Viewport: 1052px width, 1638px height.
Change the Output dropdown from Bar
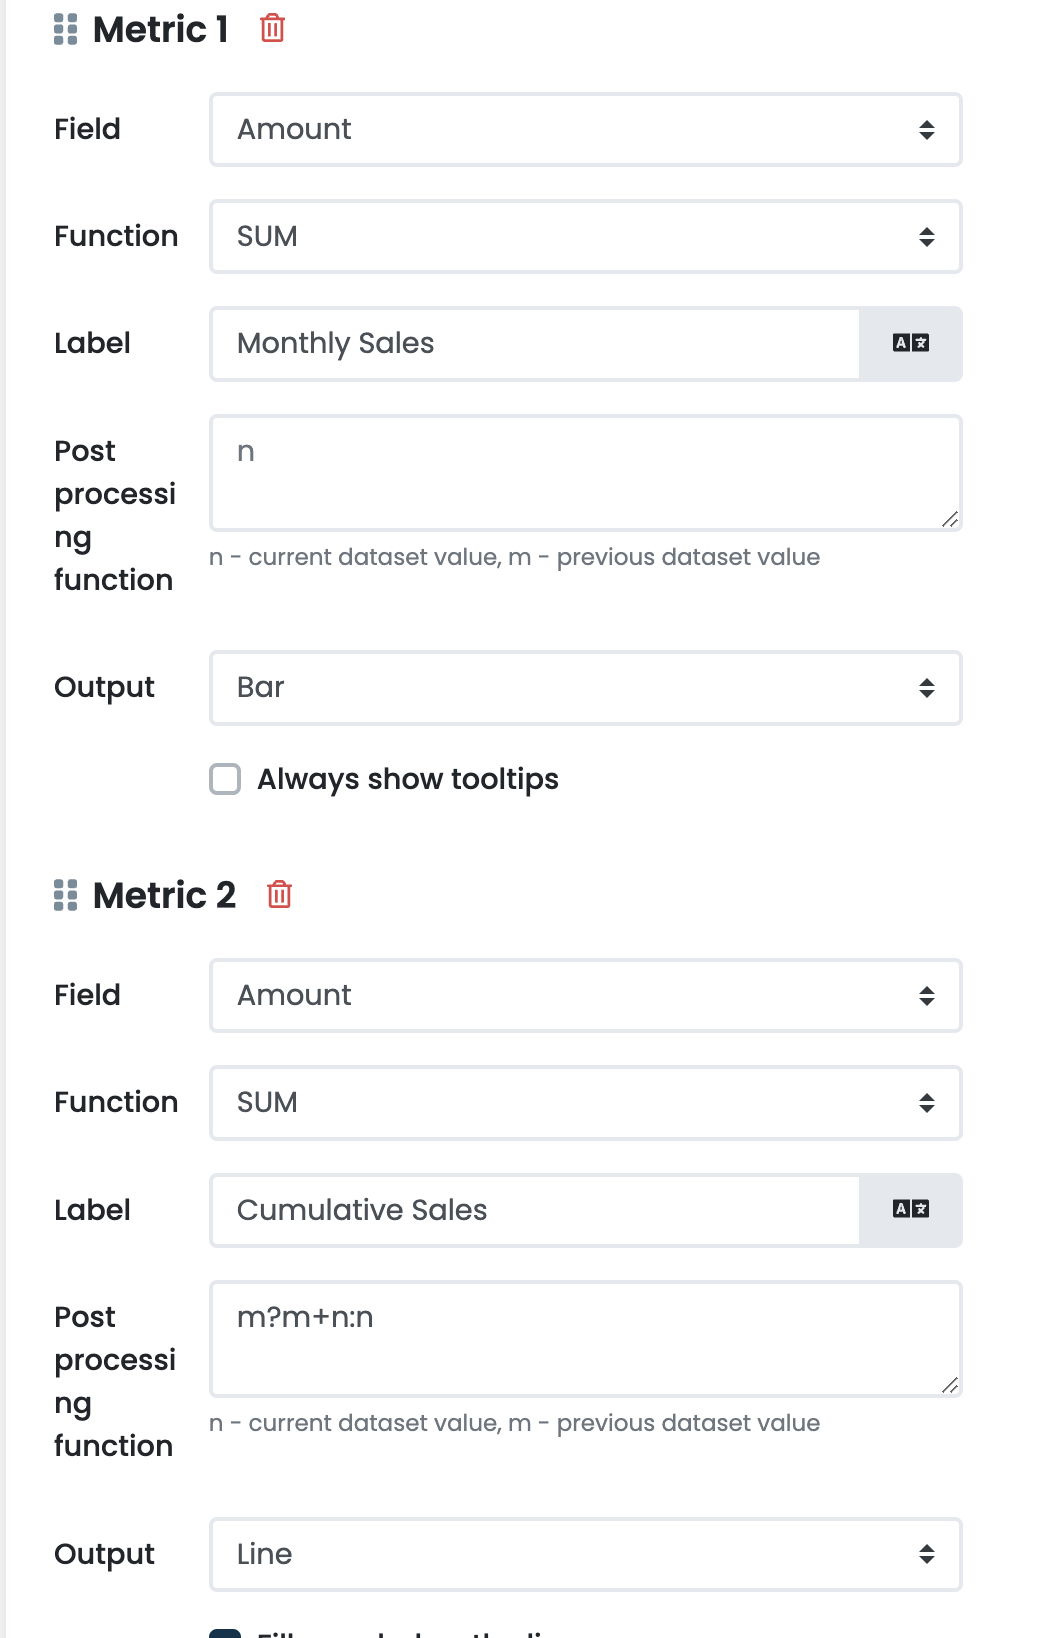(585, 687)
